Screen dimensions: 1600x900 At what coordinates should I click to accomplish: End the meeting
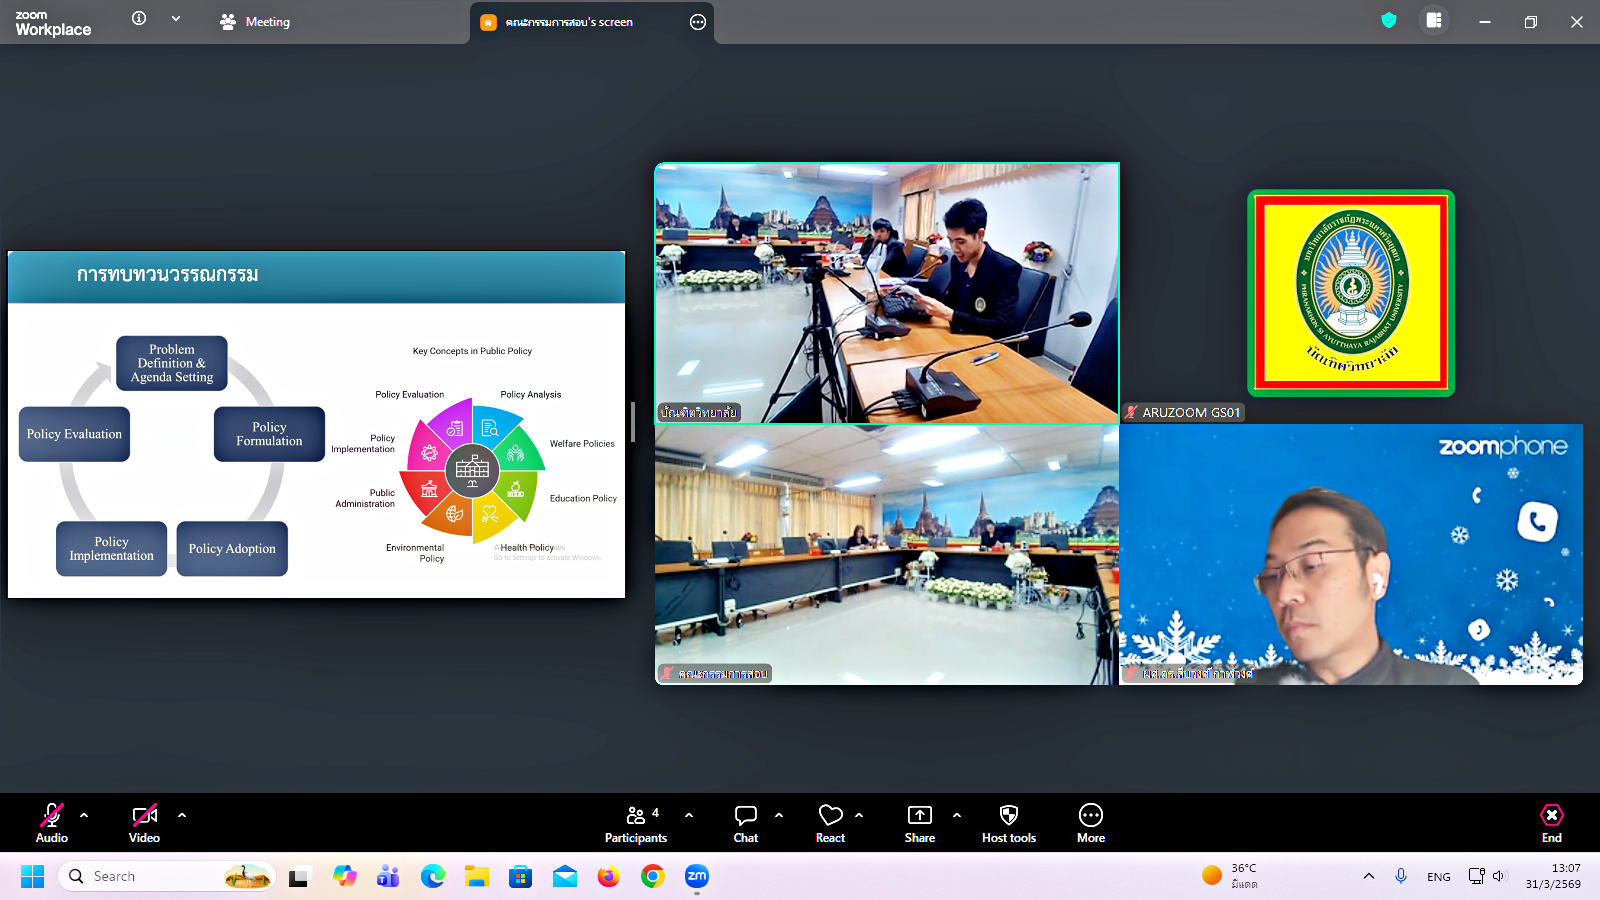(1551, 823)
